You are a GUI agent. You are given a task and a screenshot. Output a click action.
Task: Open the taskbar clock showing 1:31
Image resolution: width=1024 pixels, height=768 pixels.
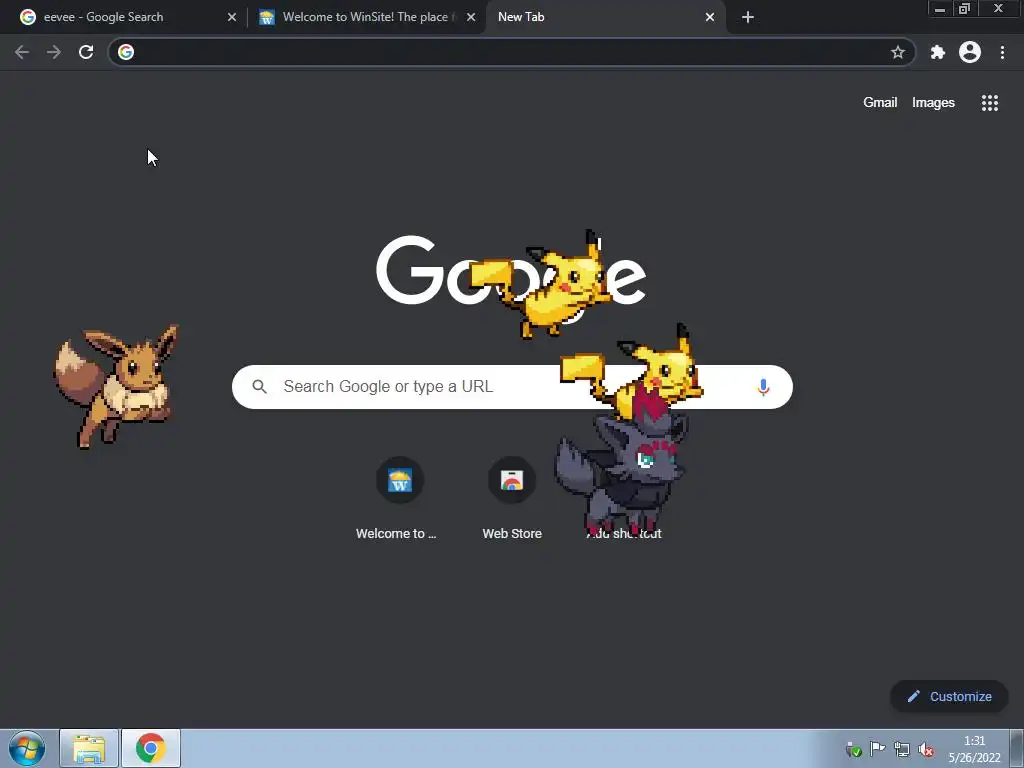coord(974,749)
